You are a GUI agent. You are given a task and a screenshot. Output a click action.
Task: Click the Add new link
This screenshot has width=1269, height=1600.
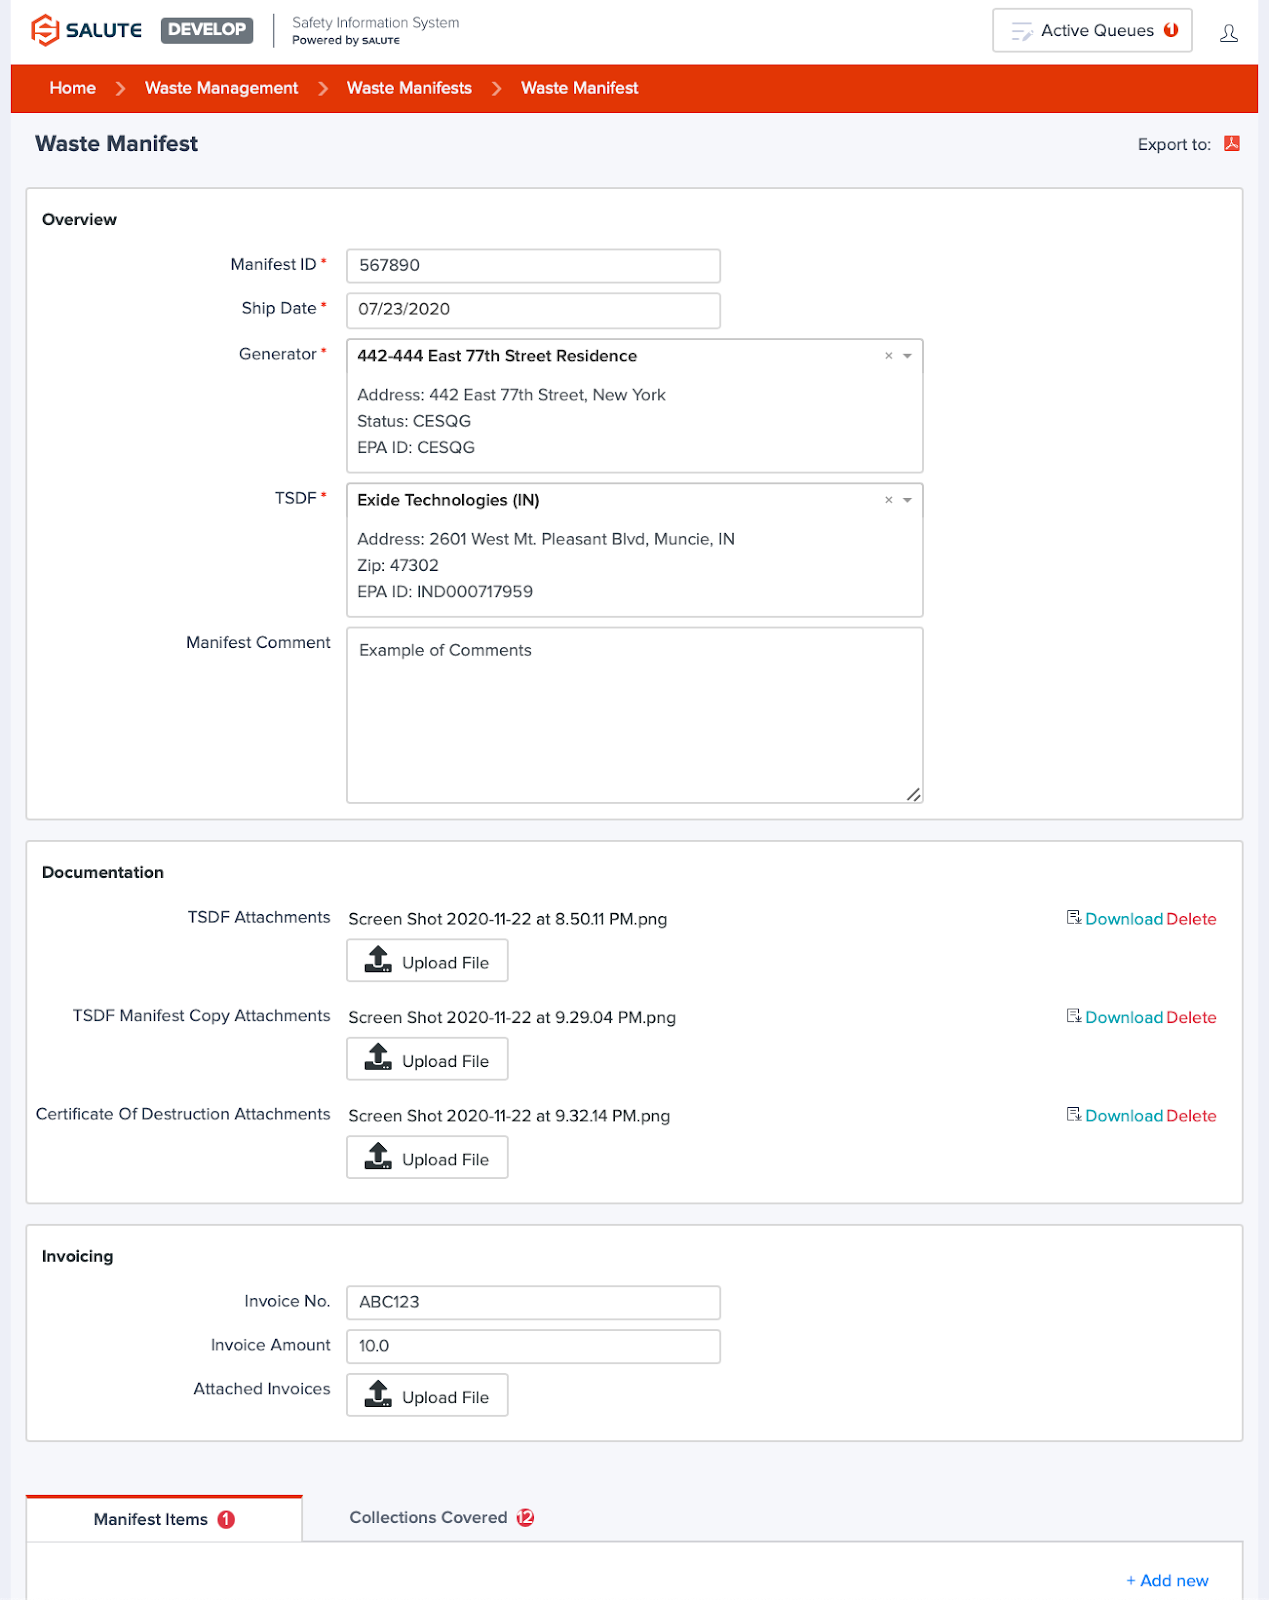pos(1167,1581)
